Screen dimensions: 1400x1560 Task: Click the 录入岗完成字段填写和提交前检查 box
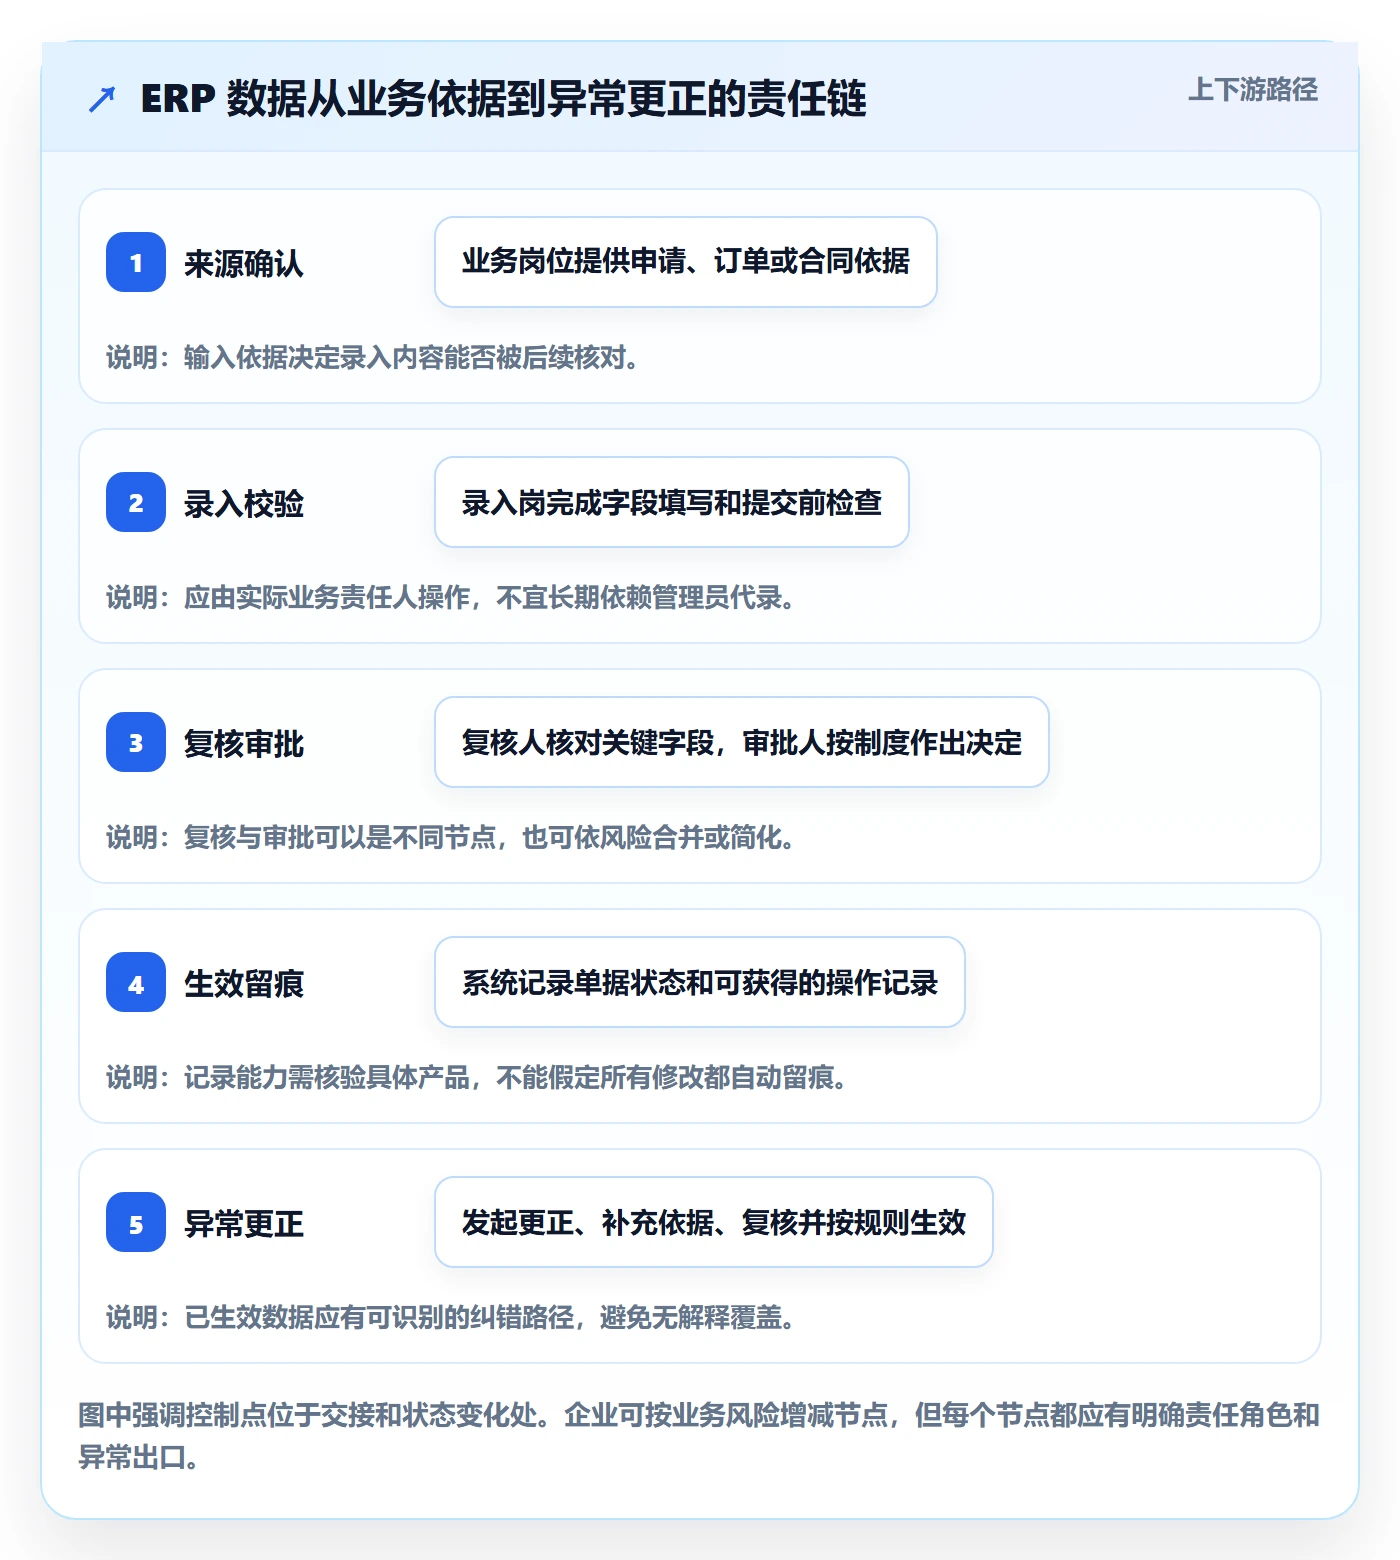coord(672,502)
